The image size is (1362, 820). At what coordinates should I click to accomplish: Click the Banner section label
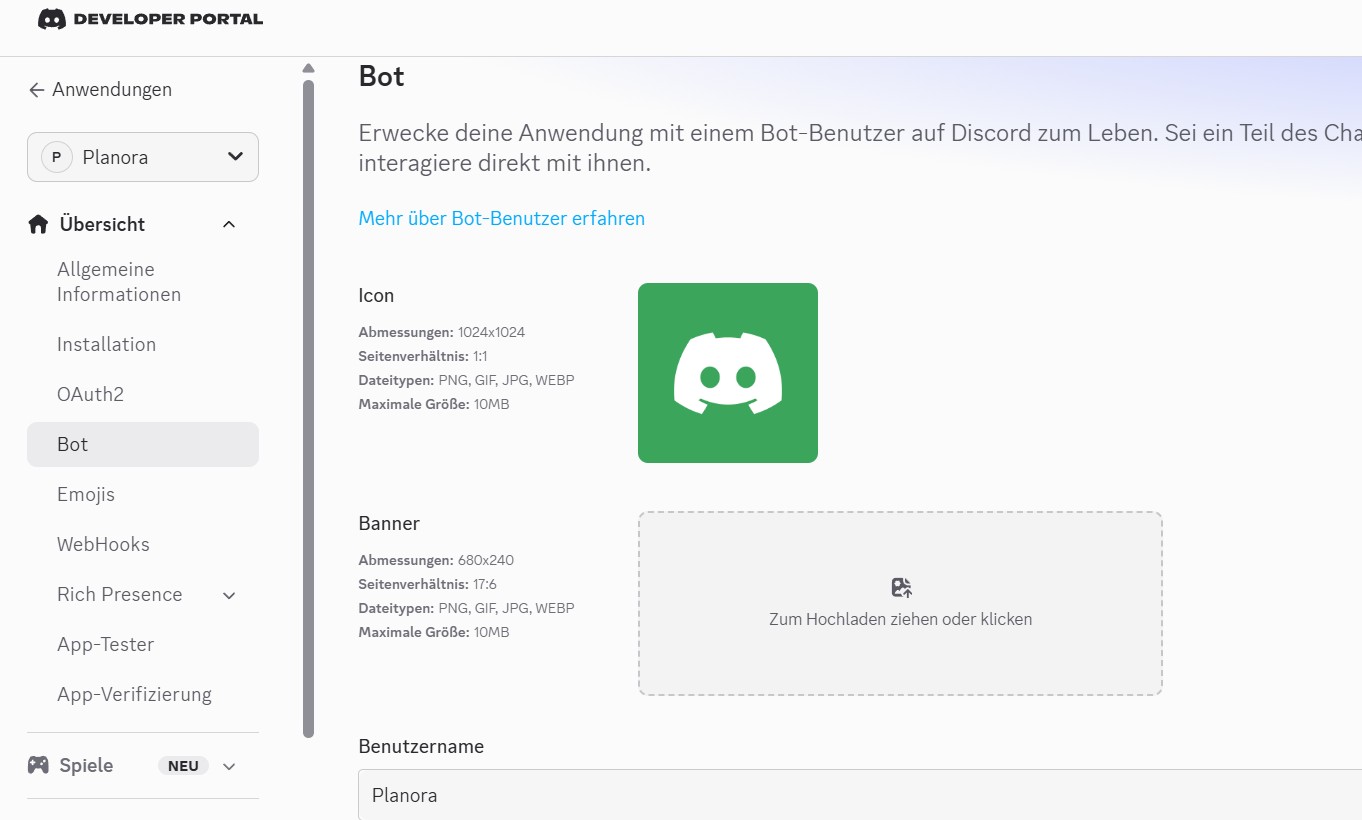click(x=389, y=523)
